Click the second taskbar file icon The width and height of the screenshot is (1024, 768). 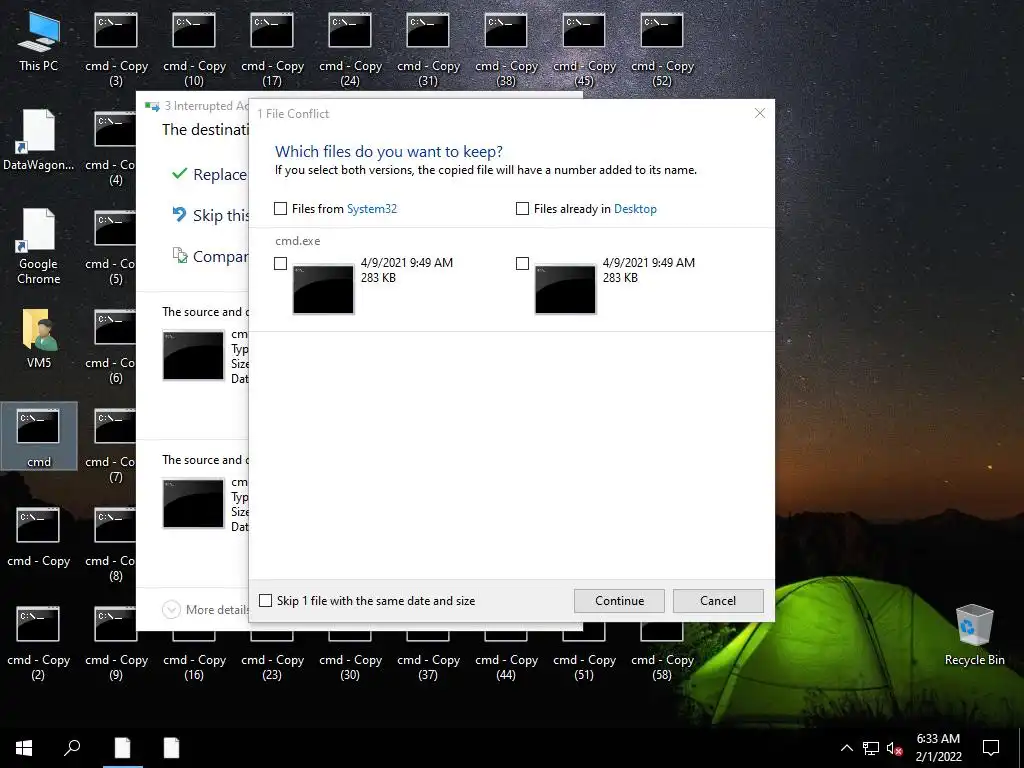pos(171,748)
